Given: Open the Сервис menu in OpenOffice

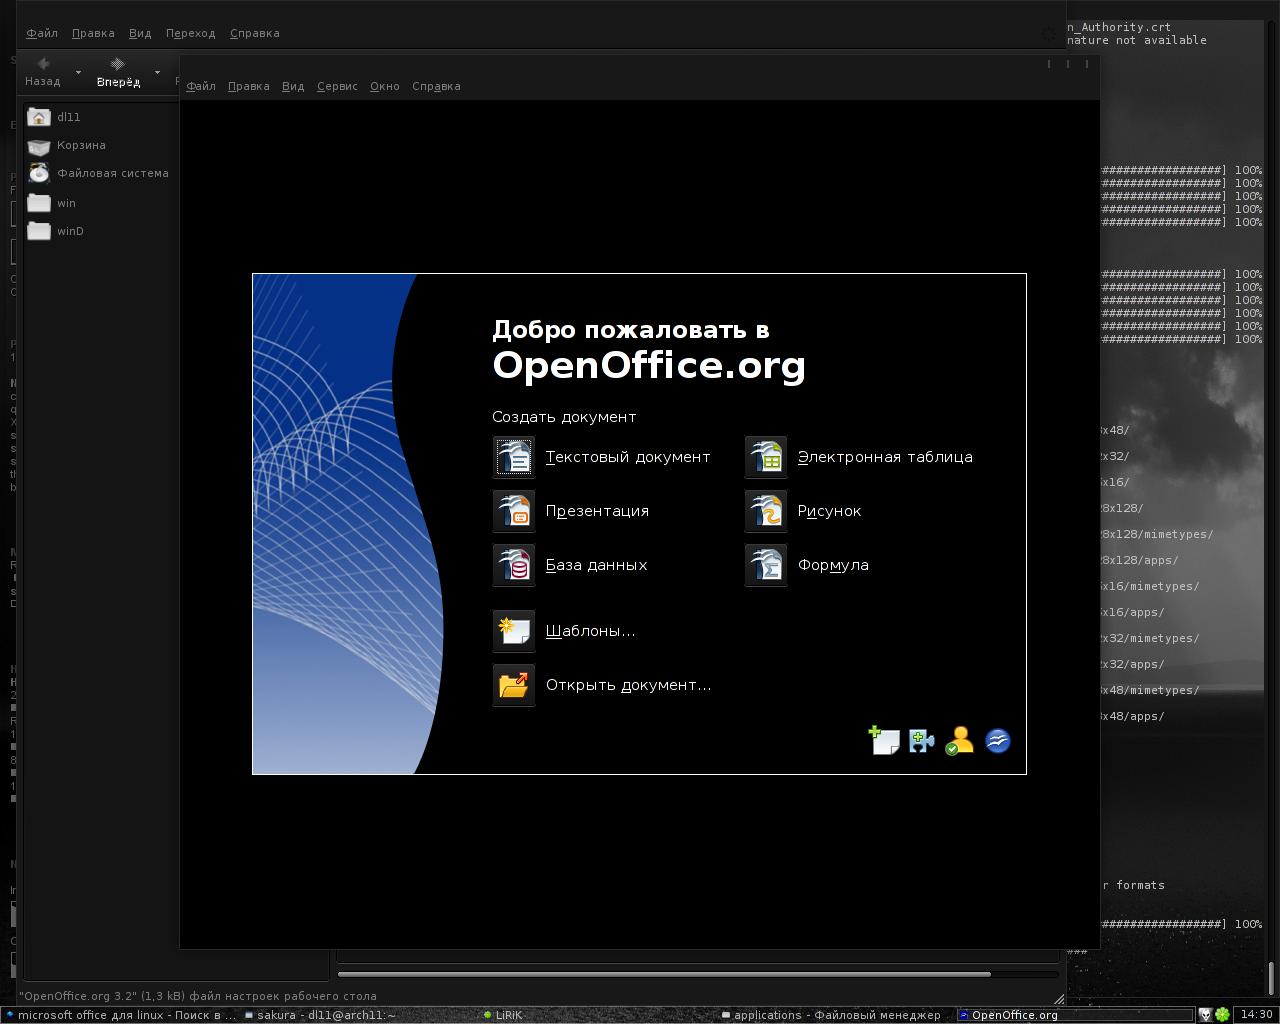Looking at the screenshot, I should pyautogui.click(x=337, y=86).
